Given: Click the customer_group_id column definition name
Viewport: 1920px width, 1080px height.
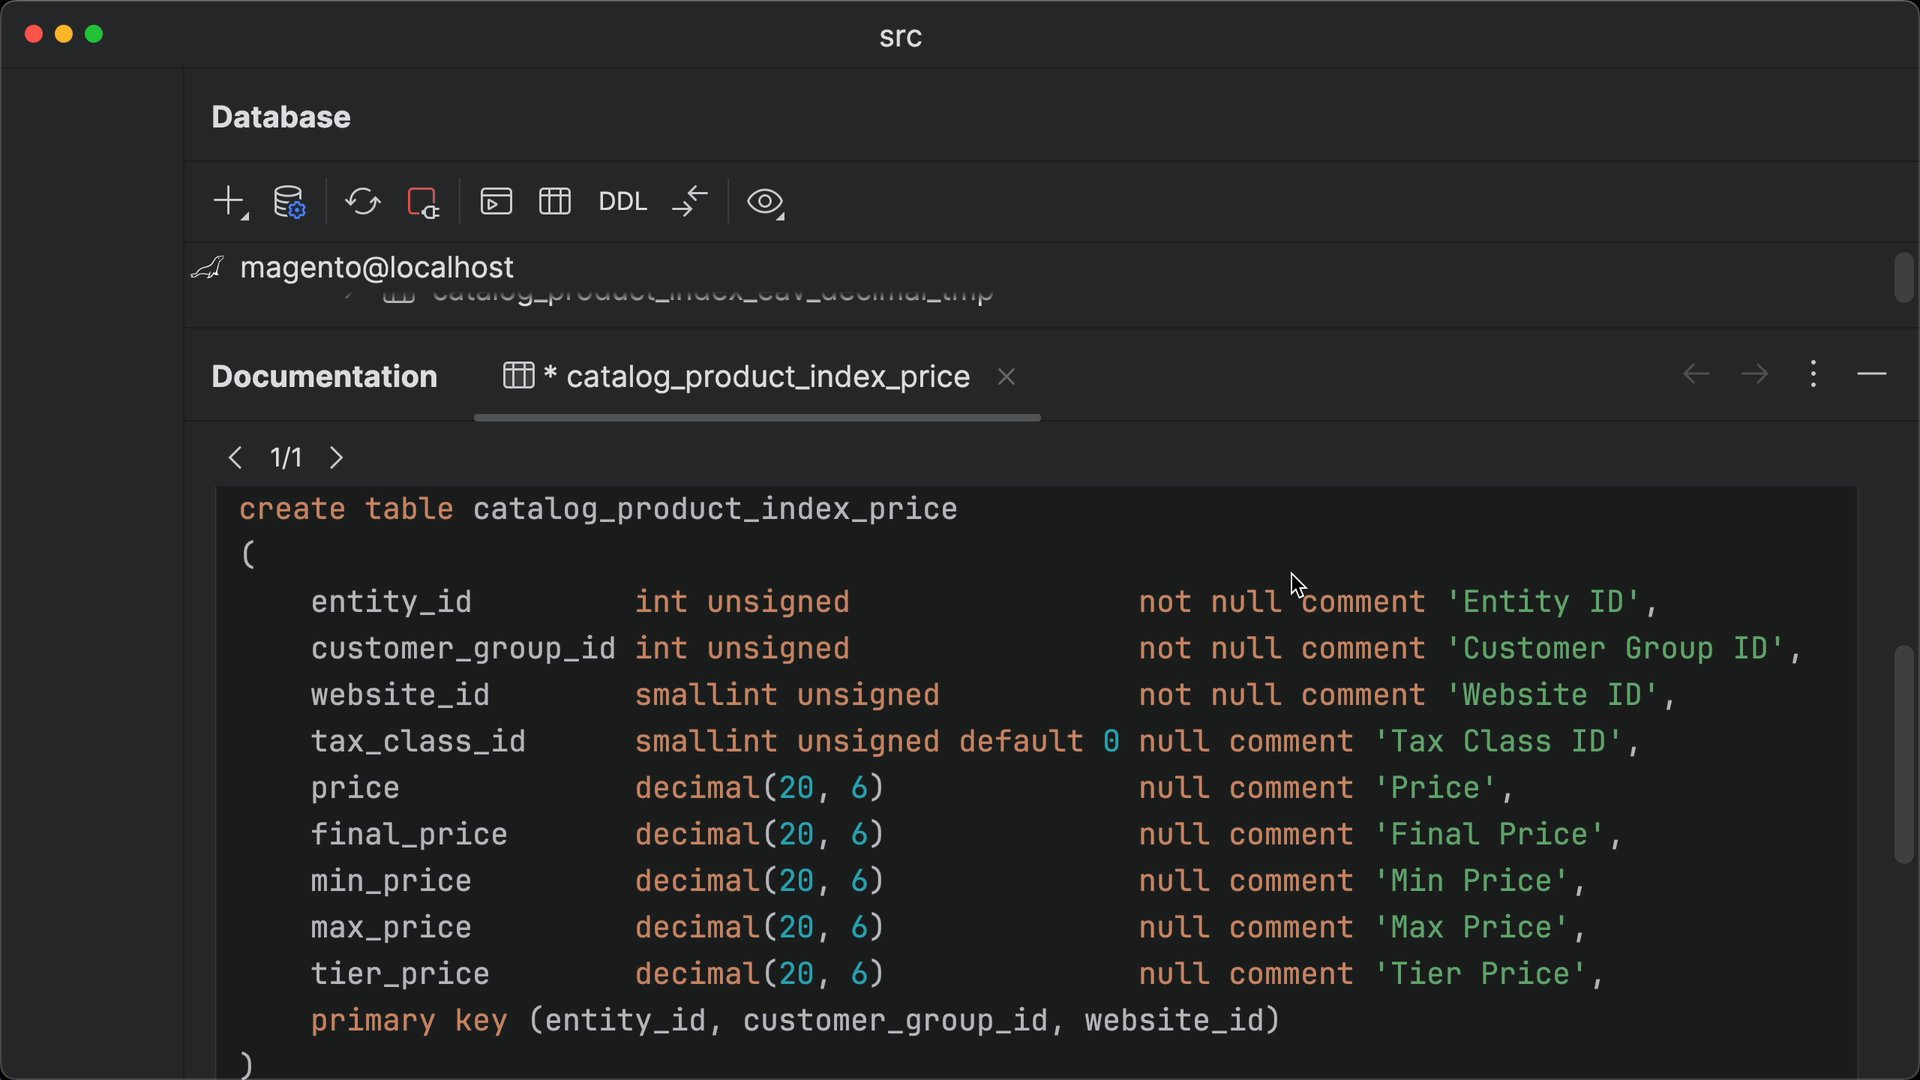Looking at the screenshot, I should click(x=463, y=649).
